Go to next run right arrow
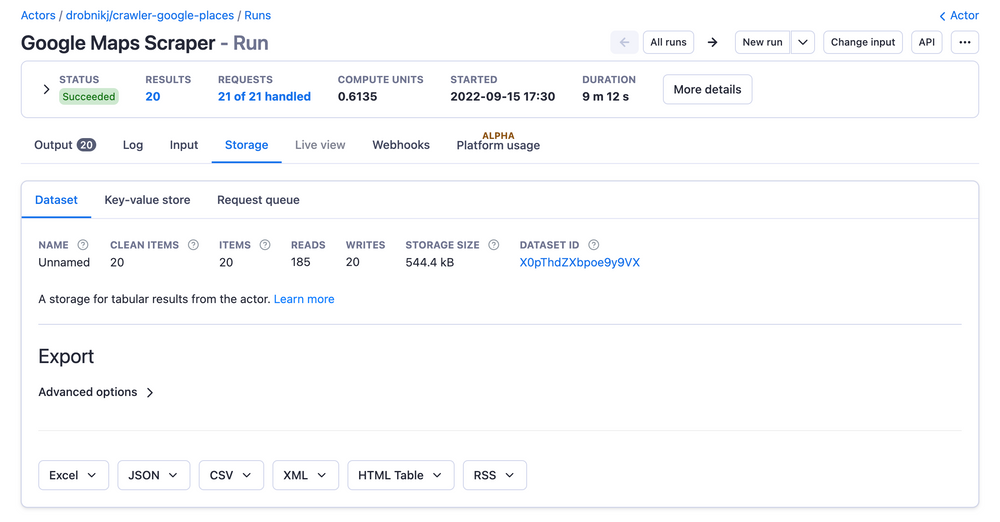1000x522 pixels. pyautogui.click(x=712, y=42)
